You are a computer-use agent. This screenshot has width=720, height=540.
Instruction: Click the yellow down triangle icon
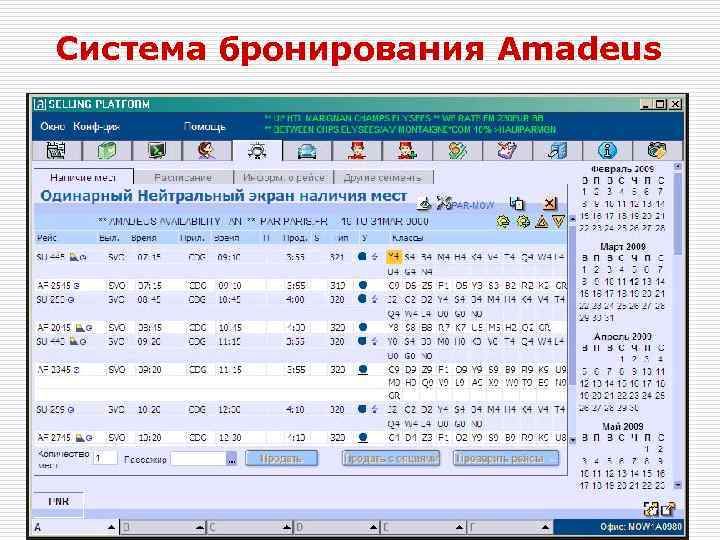coord(558,222)
